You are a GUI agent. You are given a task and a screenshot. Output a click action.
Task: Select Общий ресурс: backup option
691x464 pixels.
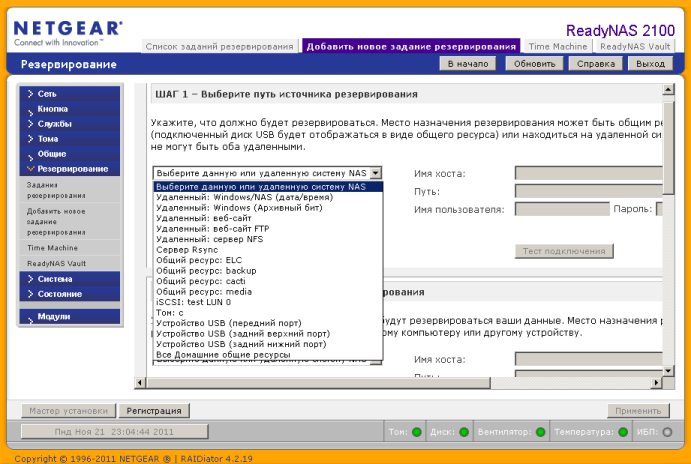268,271
